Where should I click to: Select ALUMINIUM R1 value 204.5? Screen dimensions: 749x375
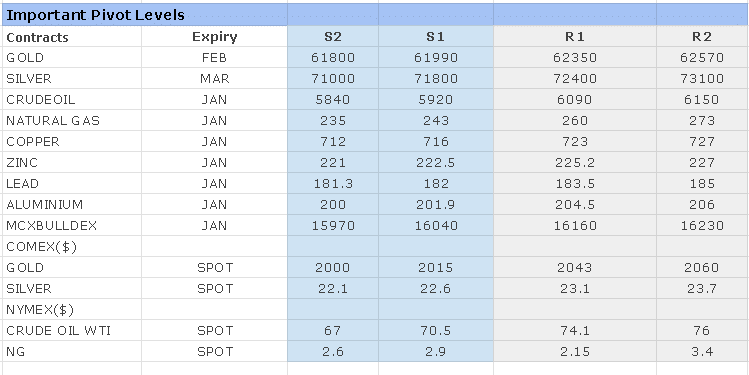pyautogui.click(x=575, y=205)
